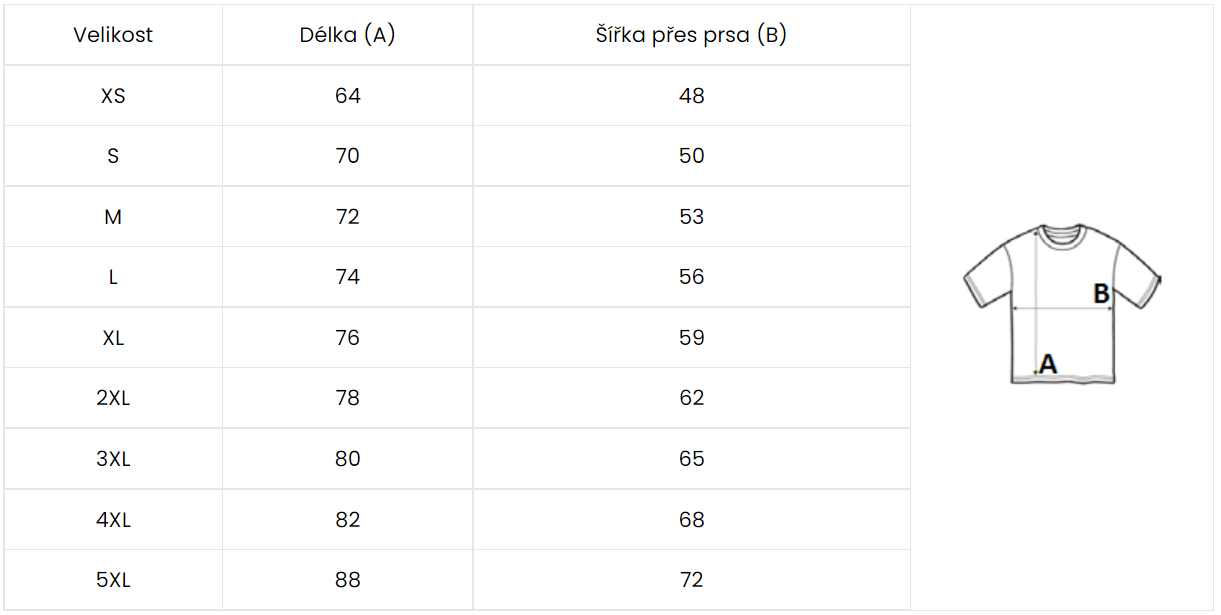Click the S size row label
The width and height of the screenshot is (1221, 615).
click(113, 156)
